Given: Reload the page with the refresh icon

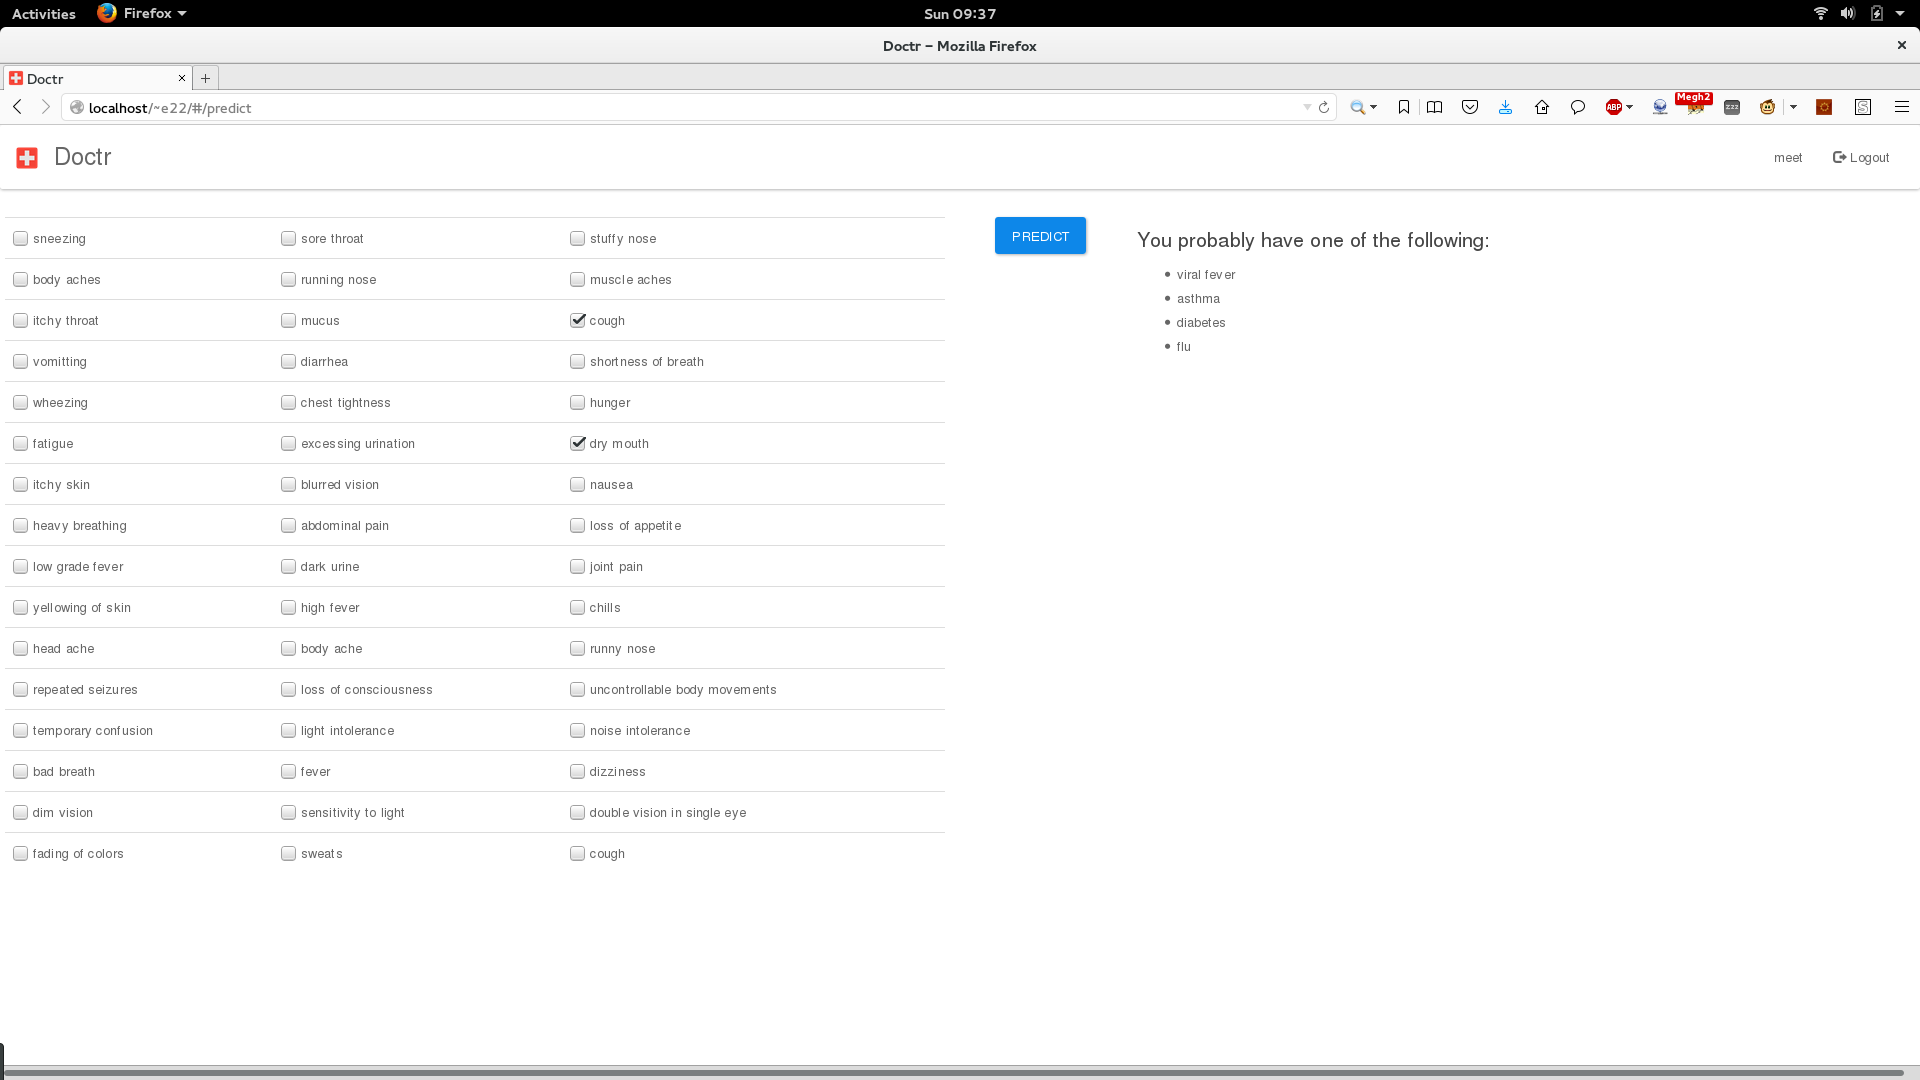Looking at the screenshot, I should (1324, 107).
